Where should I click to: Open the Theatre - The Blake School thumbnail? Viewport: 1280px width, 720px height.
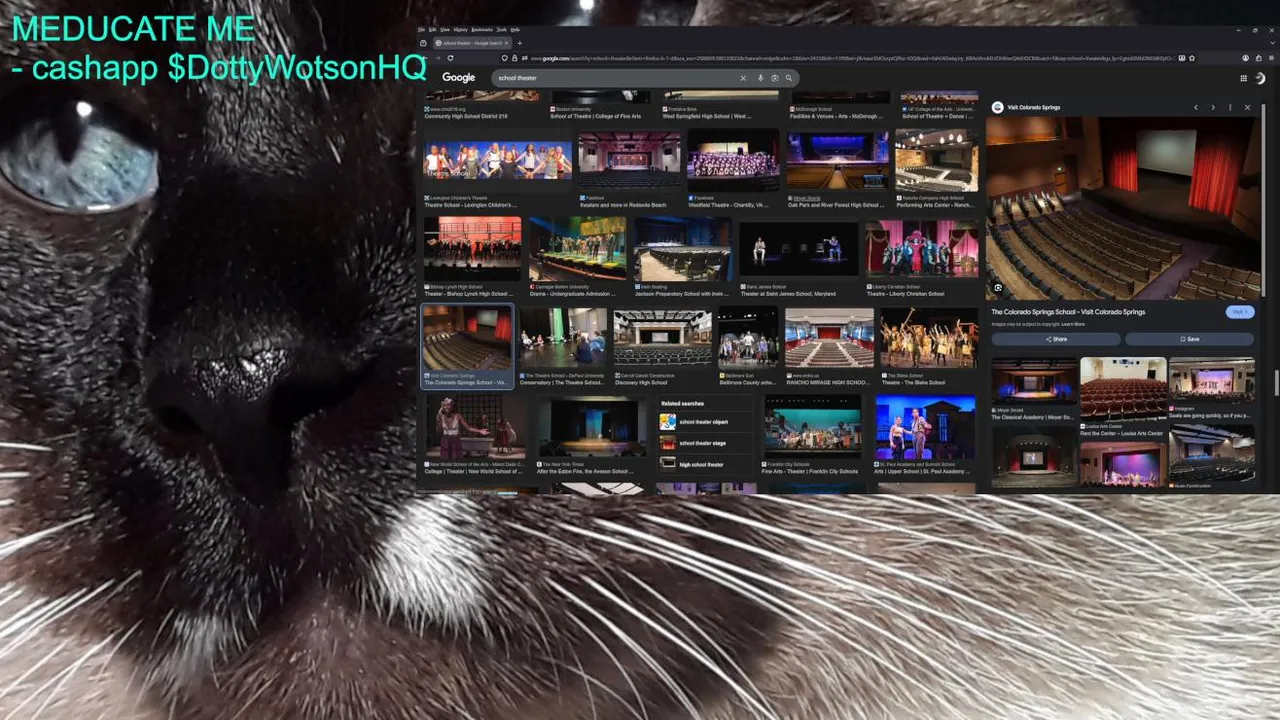pyautogui.click(x=929, y=338)
